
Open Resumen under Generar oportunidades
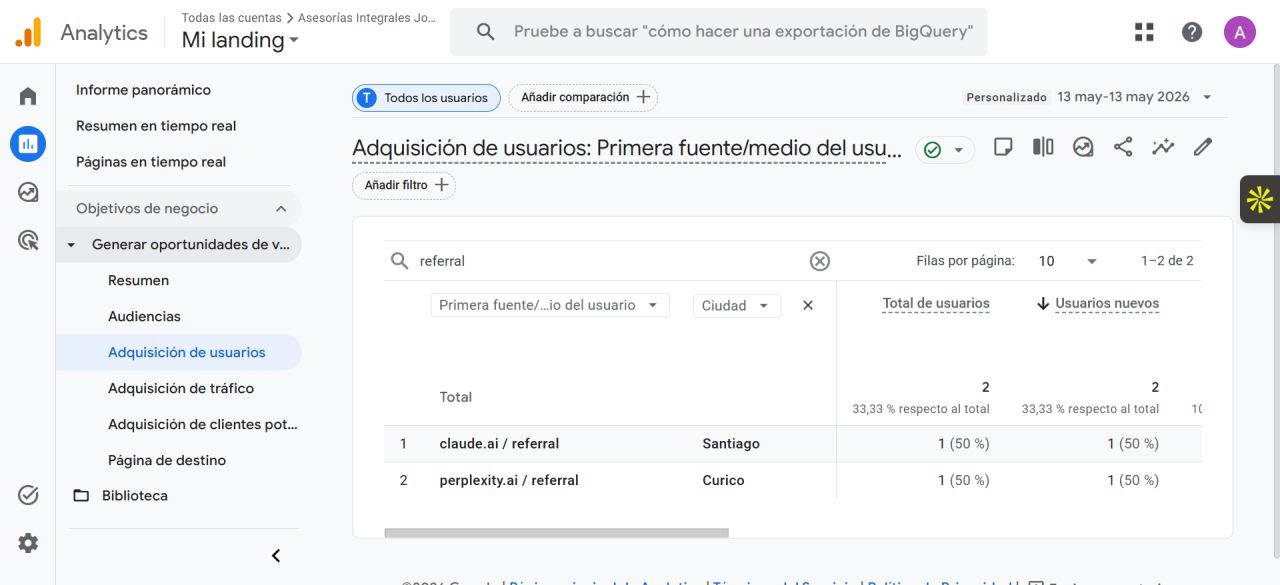point(138,281)
